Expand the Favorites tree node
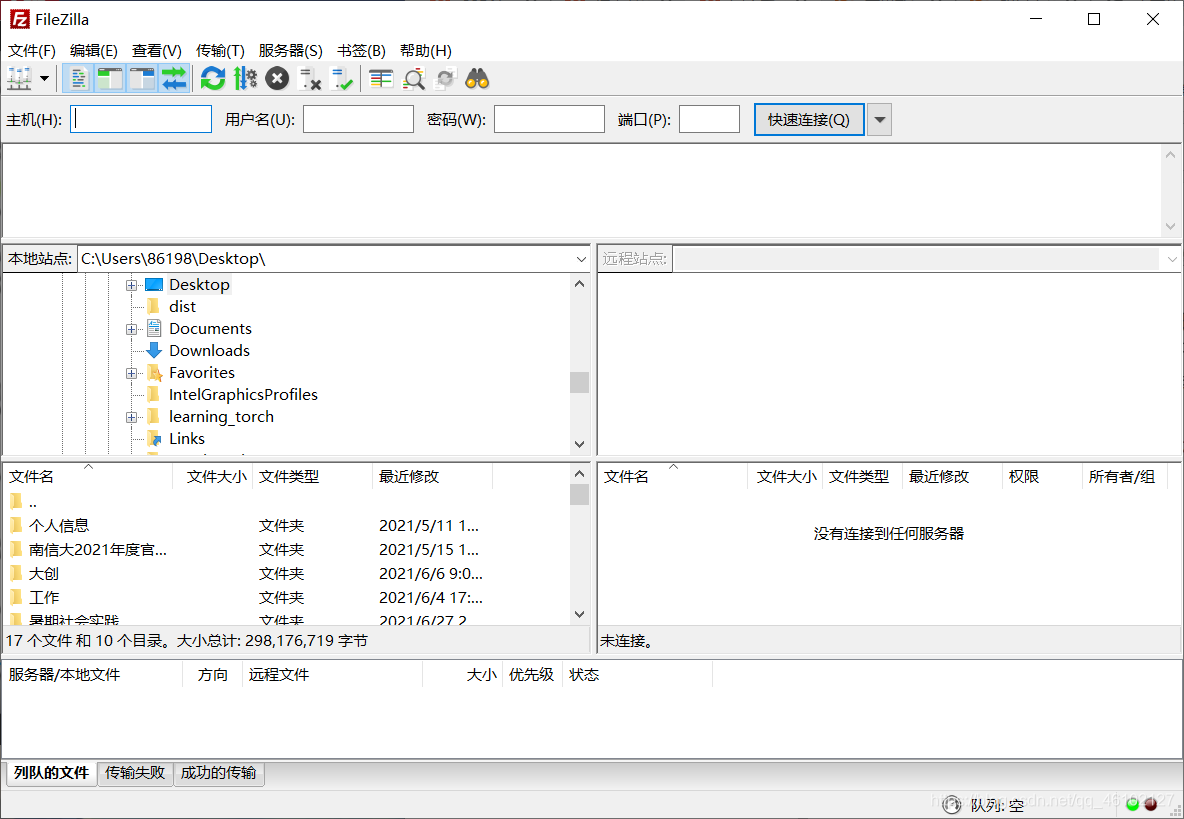 click(131, 373)
